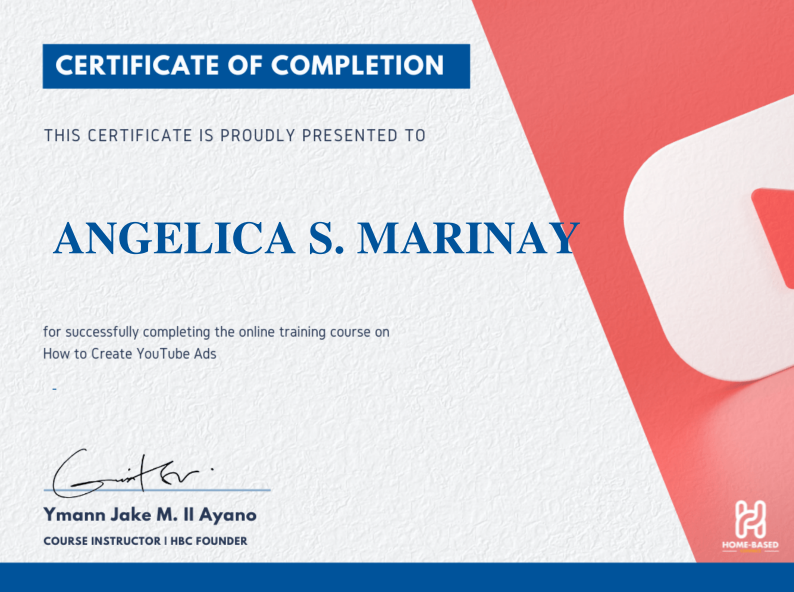Click the handwritten signature above the name

(x=133, y=473)
